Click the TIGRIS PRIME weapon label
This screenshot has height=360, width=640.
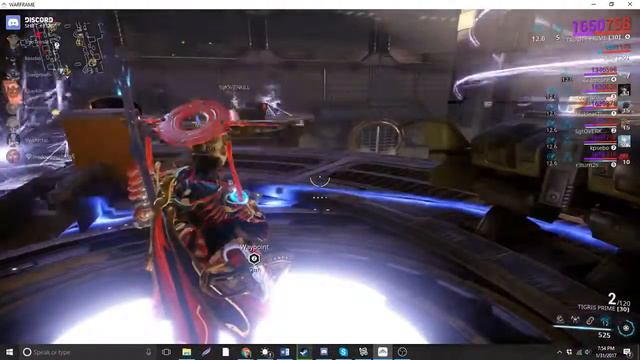[x=603, y=308]
